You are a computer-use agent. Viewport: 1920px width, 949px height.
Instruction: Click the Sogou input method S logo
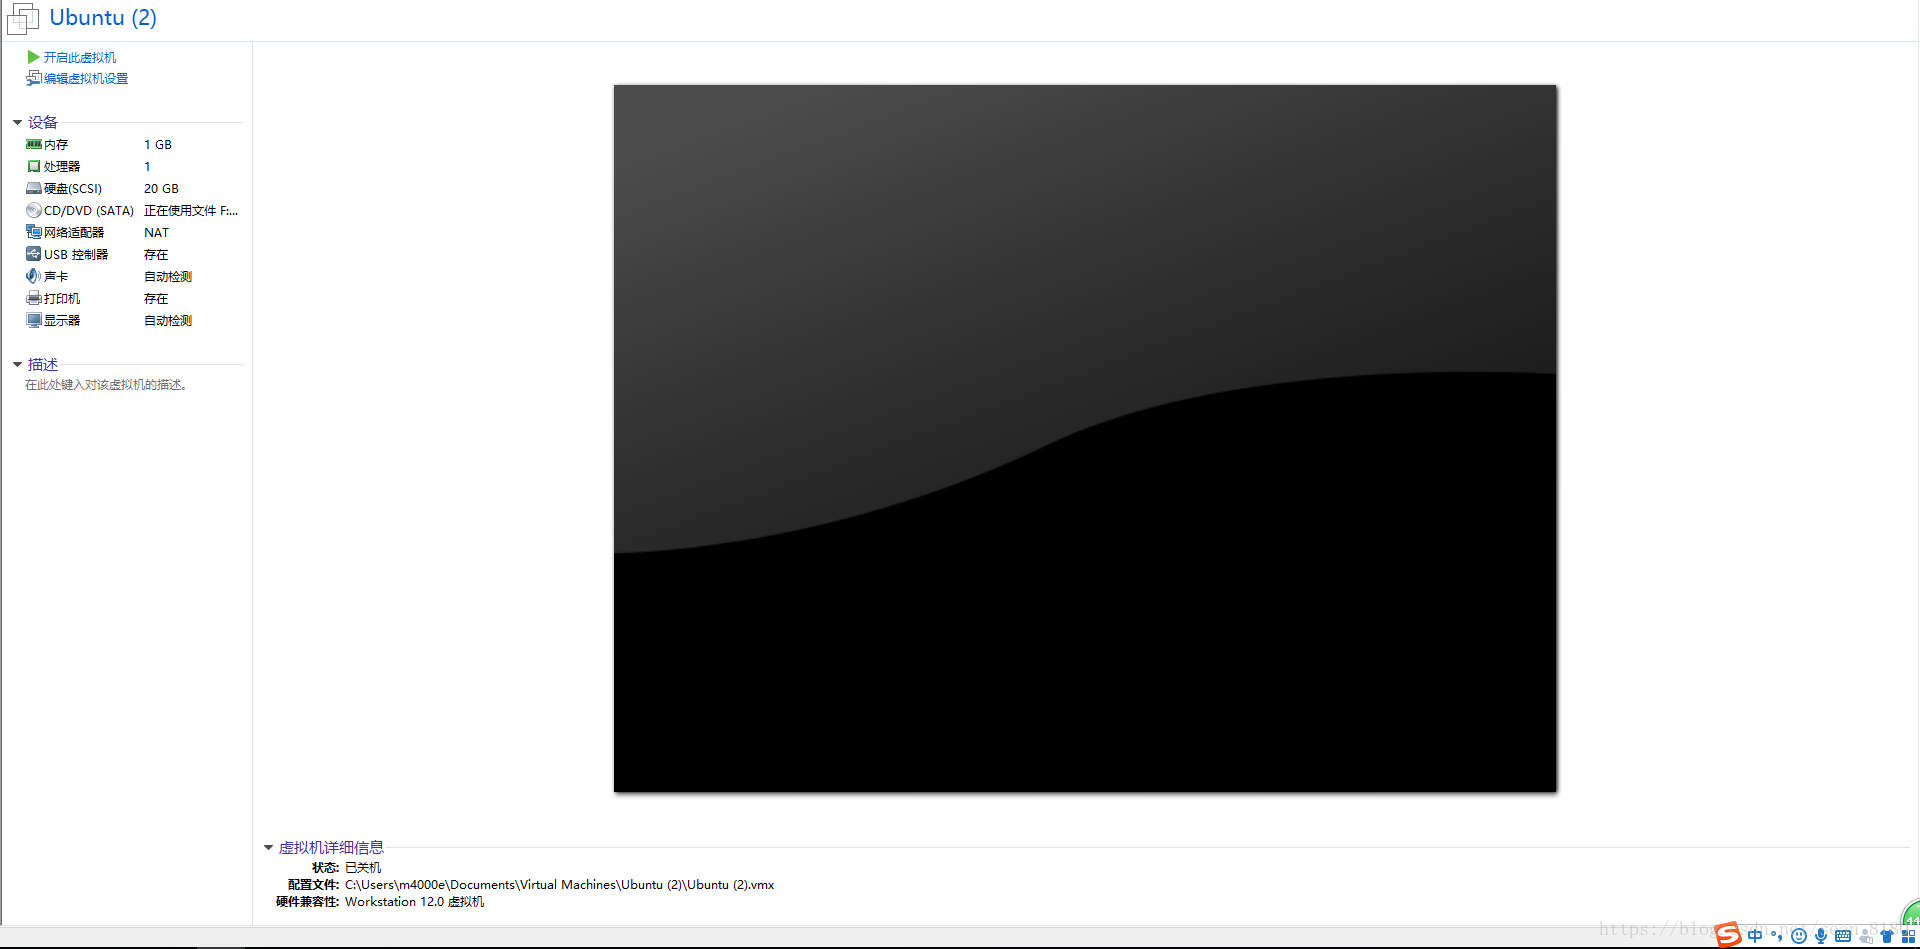(1728, 934)
